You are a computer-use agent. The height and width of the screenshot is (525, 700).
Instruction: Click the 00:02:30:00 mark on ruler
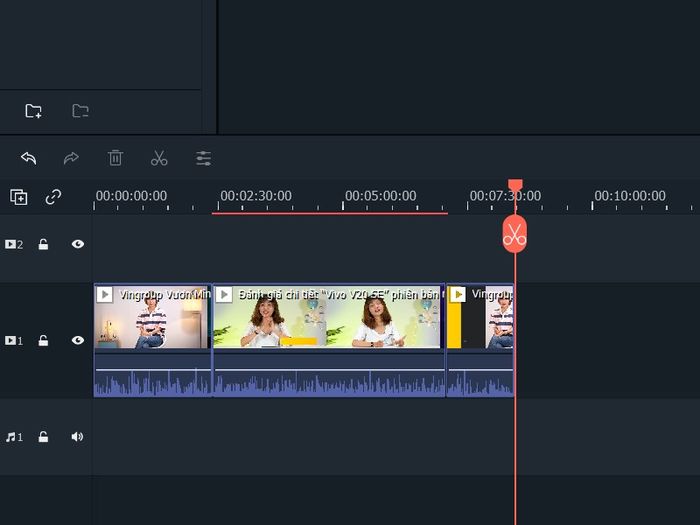pyautogui.click(x=256, y=196)
